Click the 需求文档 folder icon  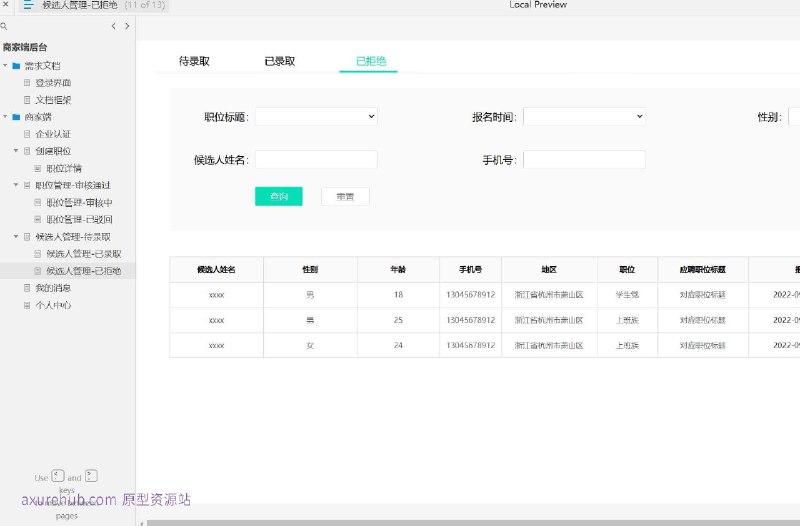pos(16,66)
